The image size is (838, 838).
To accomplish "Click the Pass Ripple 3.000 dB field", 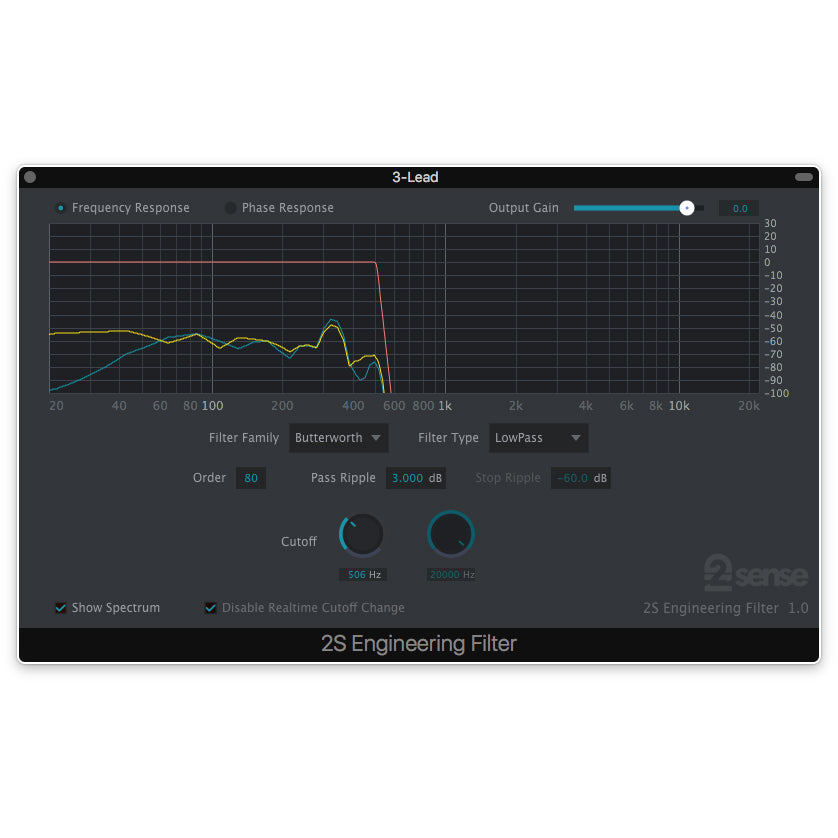I will pos(416,478).
